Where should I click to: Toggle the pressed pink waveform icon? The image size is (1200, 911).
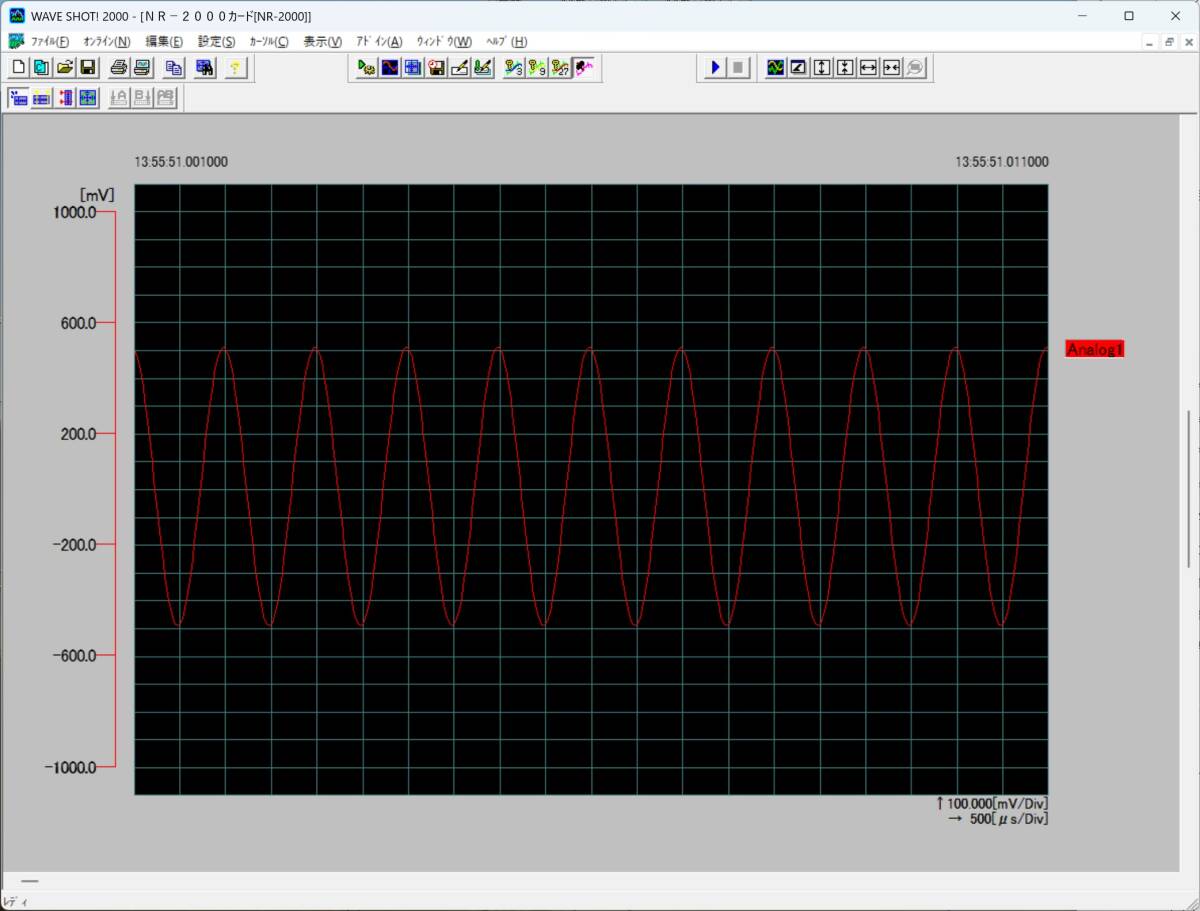[584, 68]
